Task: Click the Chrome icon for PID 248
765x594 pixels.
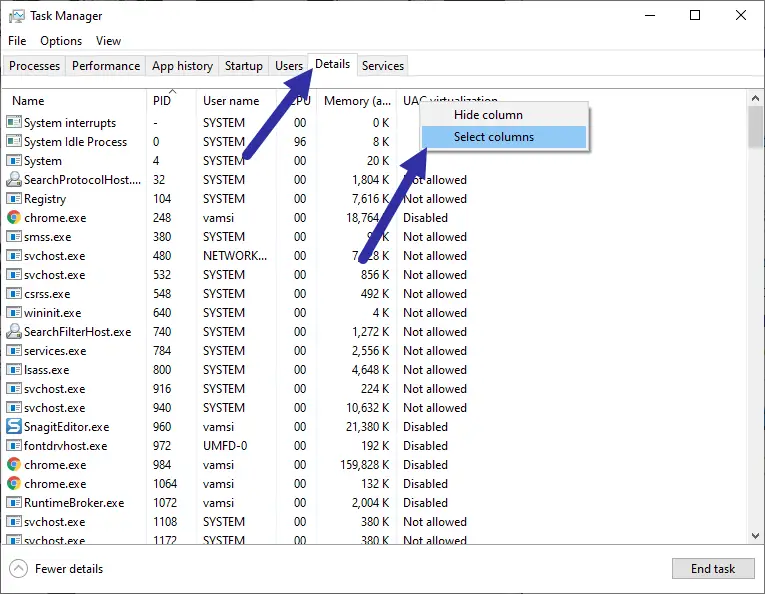Action: (14, 217)
